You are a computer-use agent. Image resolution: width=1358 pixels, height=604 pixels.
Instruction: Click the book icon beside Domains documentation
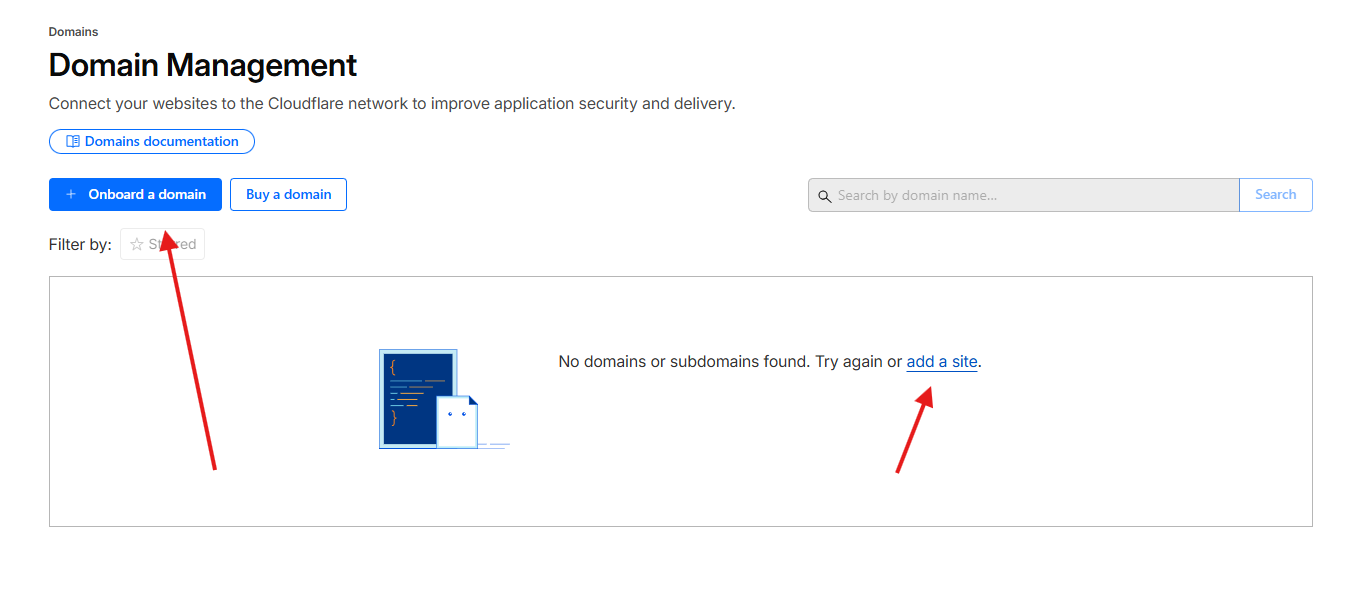(x=73, y=142)
